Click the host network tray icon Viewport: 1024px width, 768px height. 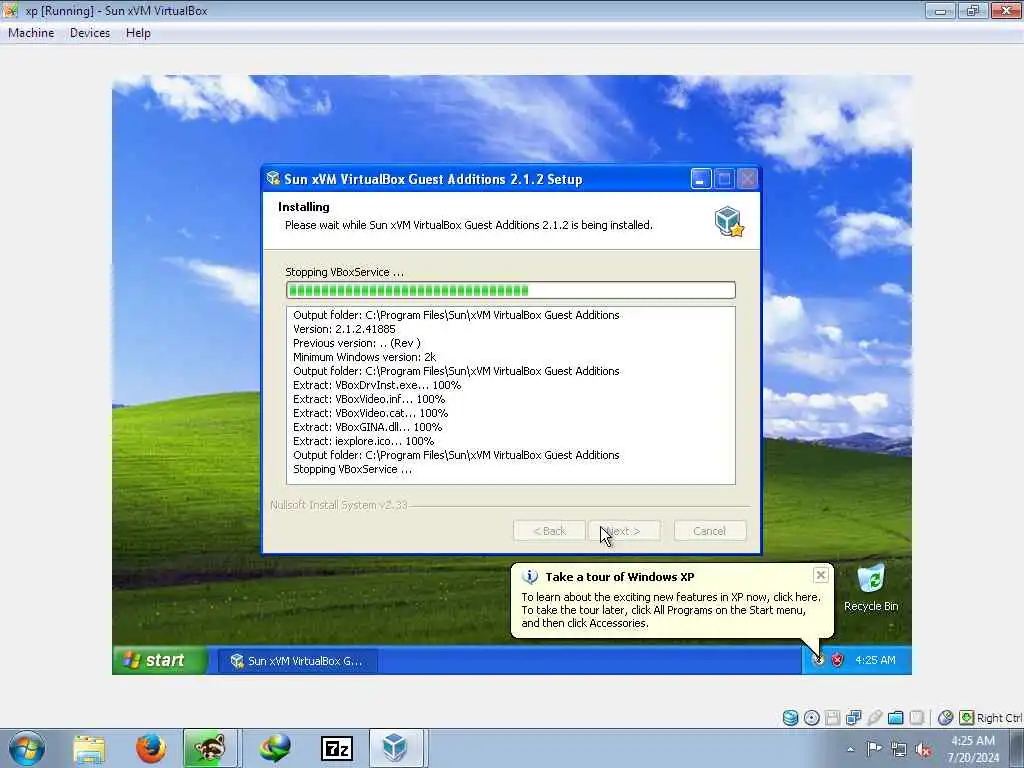click(899, 750)
